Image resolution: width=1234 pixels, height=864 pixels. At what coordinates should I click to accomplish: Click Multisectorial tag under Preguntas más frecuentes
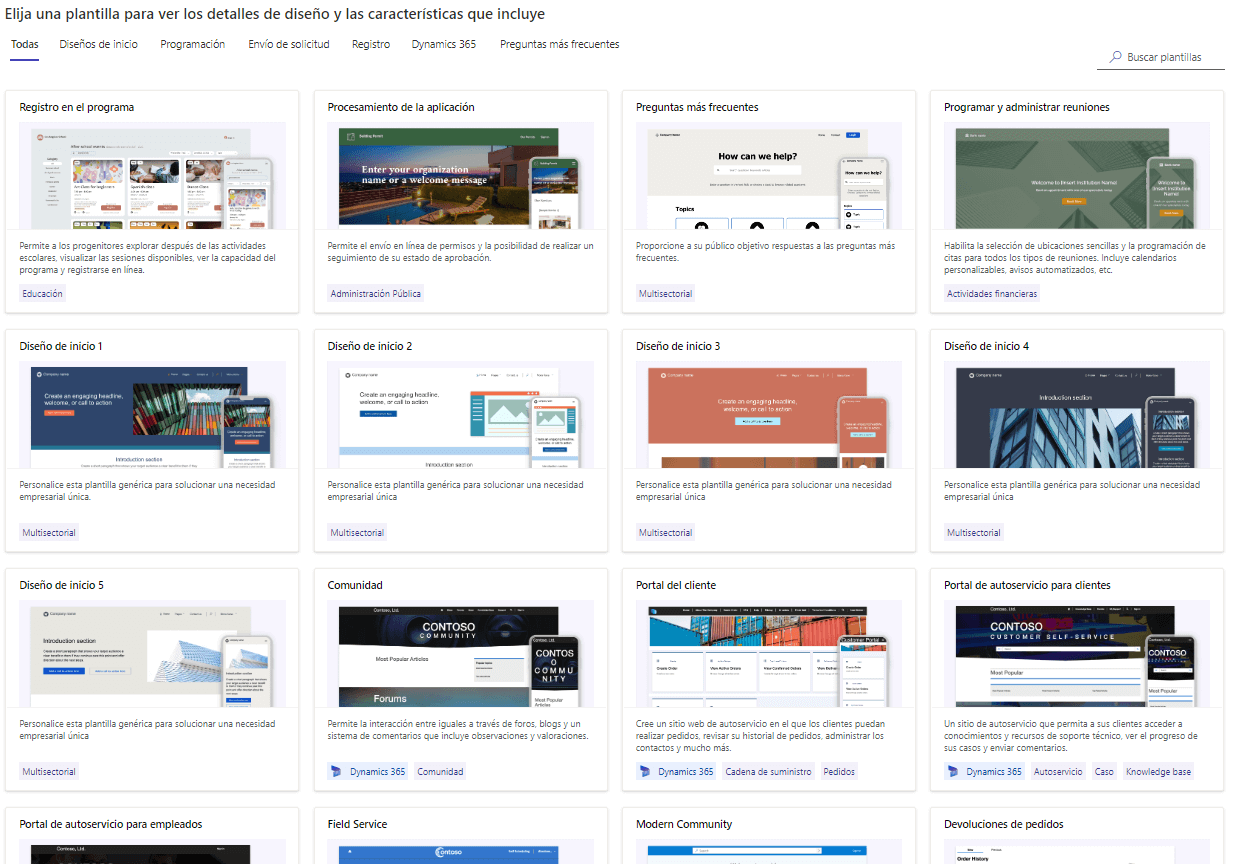coord(666,294)
